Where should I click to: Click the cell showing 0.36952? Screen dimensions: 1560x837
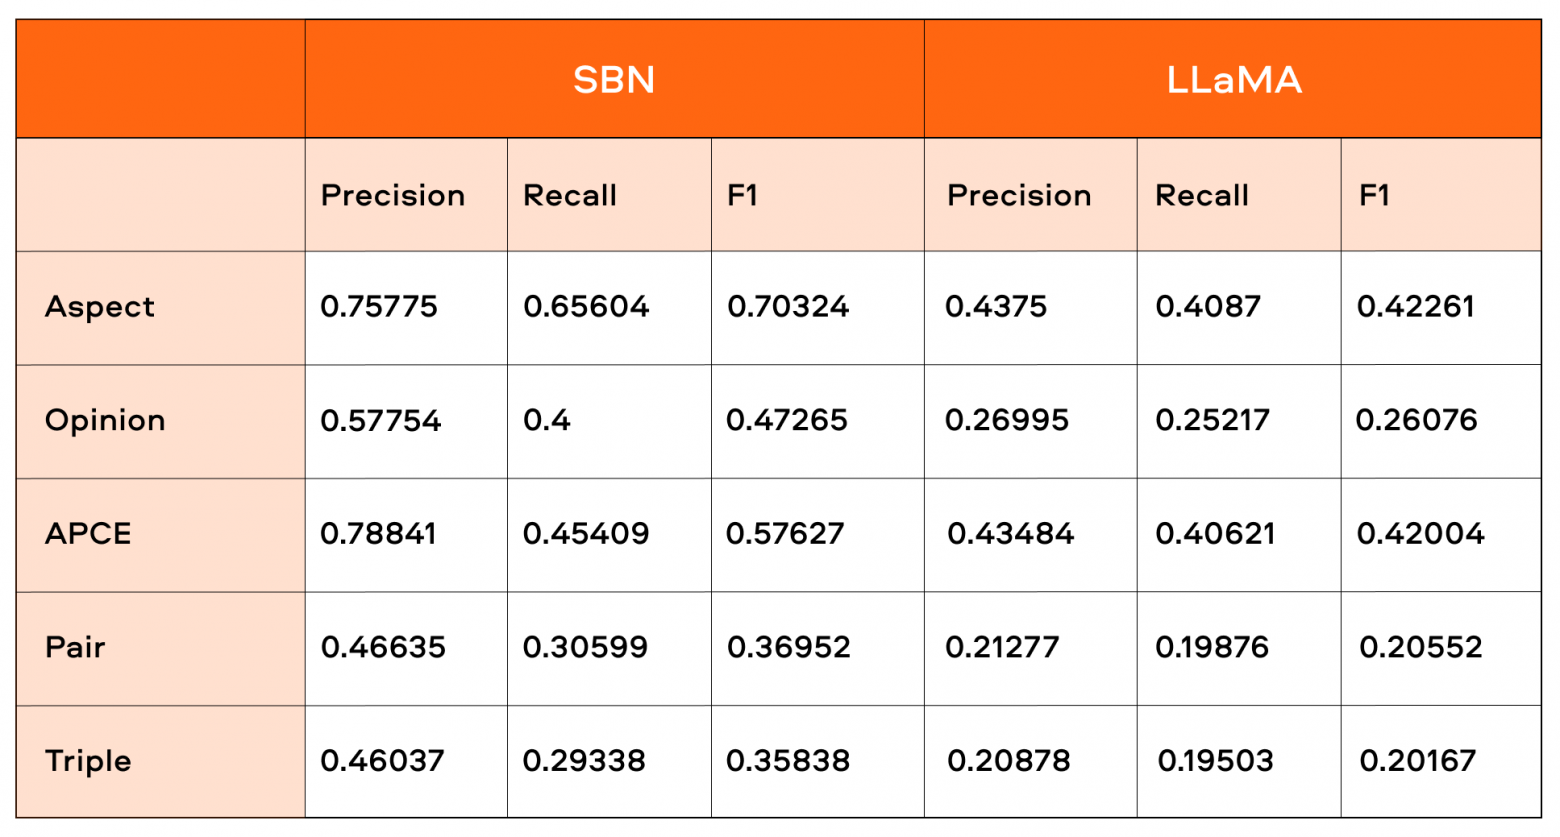pyautogui.click(x=789, y=648)
